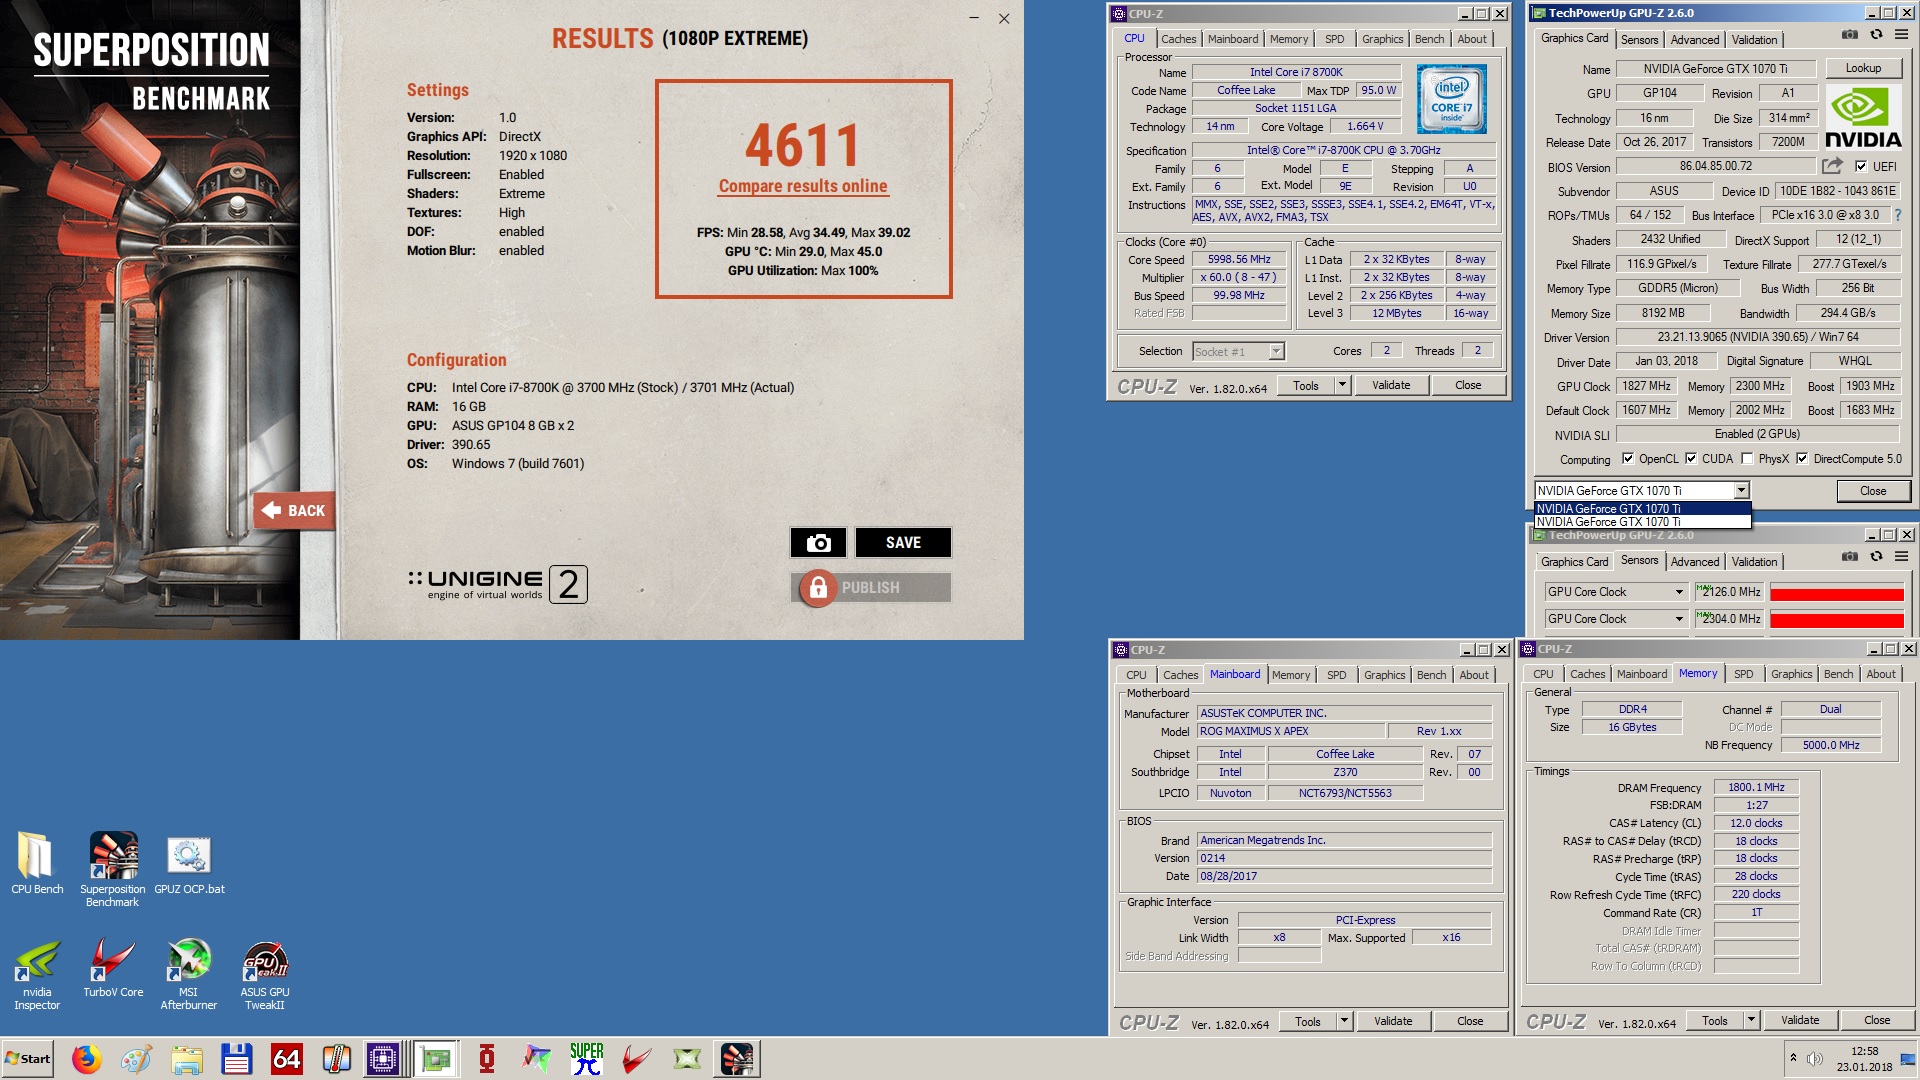Click the Superposition Benchmark taskbar icon
Screen dimensions: 1920x1080
tap(737, 1058)
